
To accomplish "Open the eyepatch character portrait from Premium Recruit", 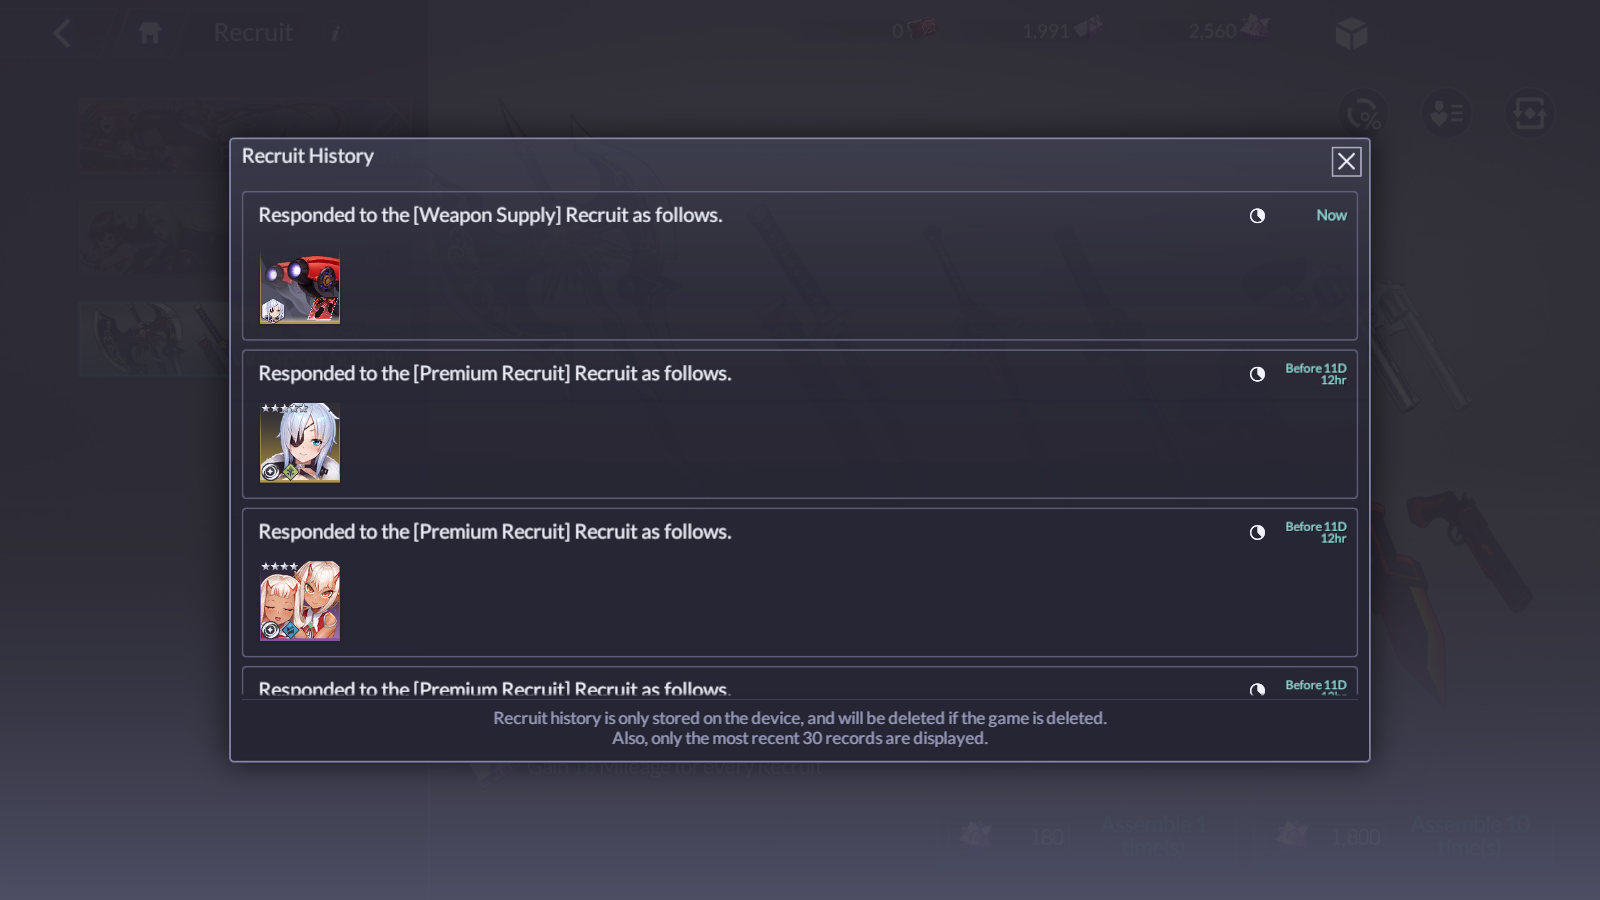I will click(x=300, y=443).
